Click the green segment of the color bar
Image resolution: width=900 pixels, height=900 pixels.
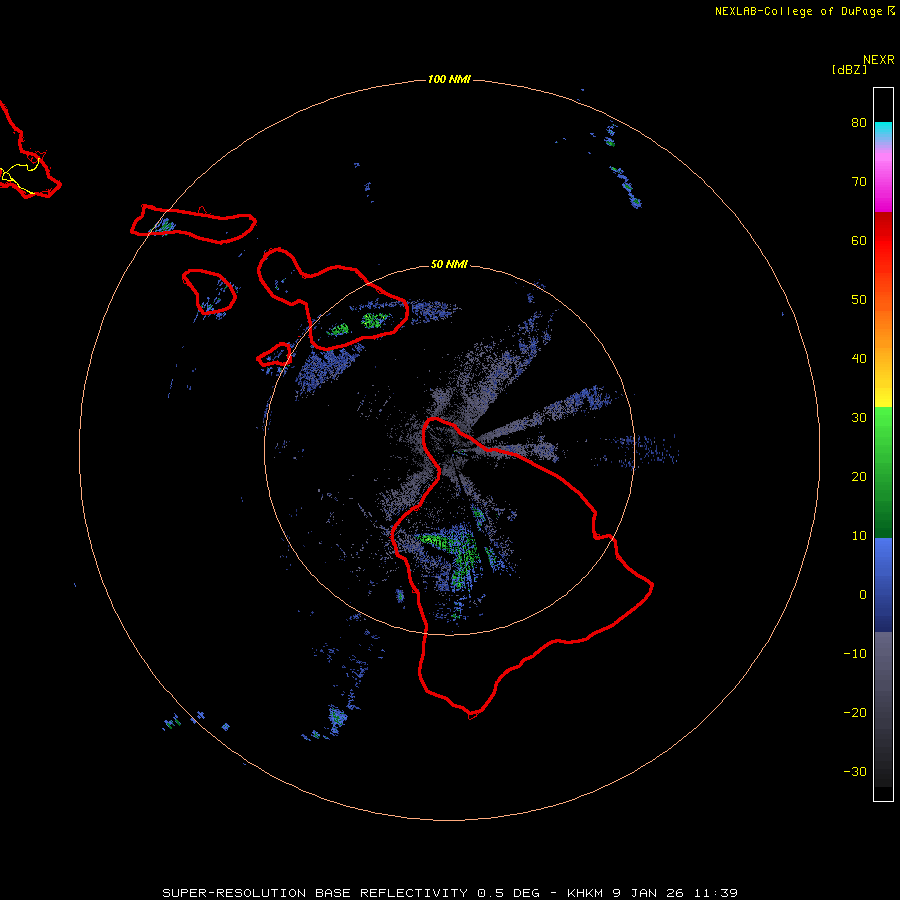(883, 472)
